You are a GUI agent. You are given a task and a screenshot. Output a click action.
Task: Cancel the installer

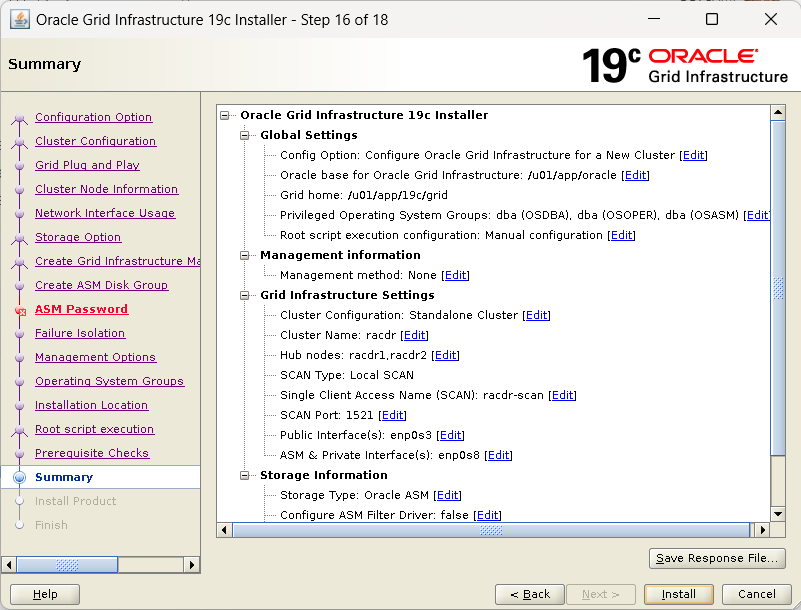[757, 595]
